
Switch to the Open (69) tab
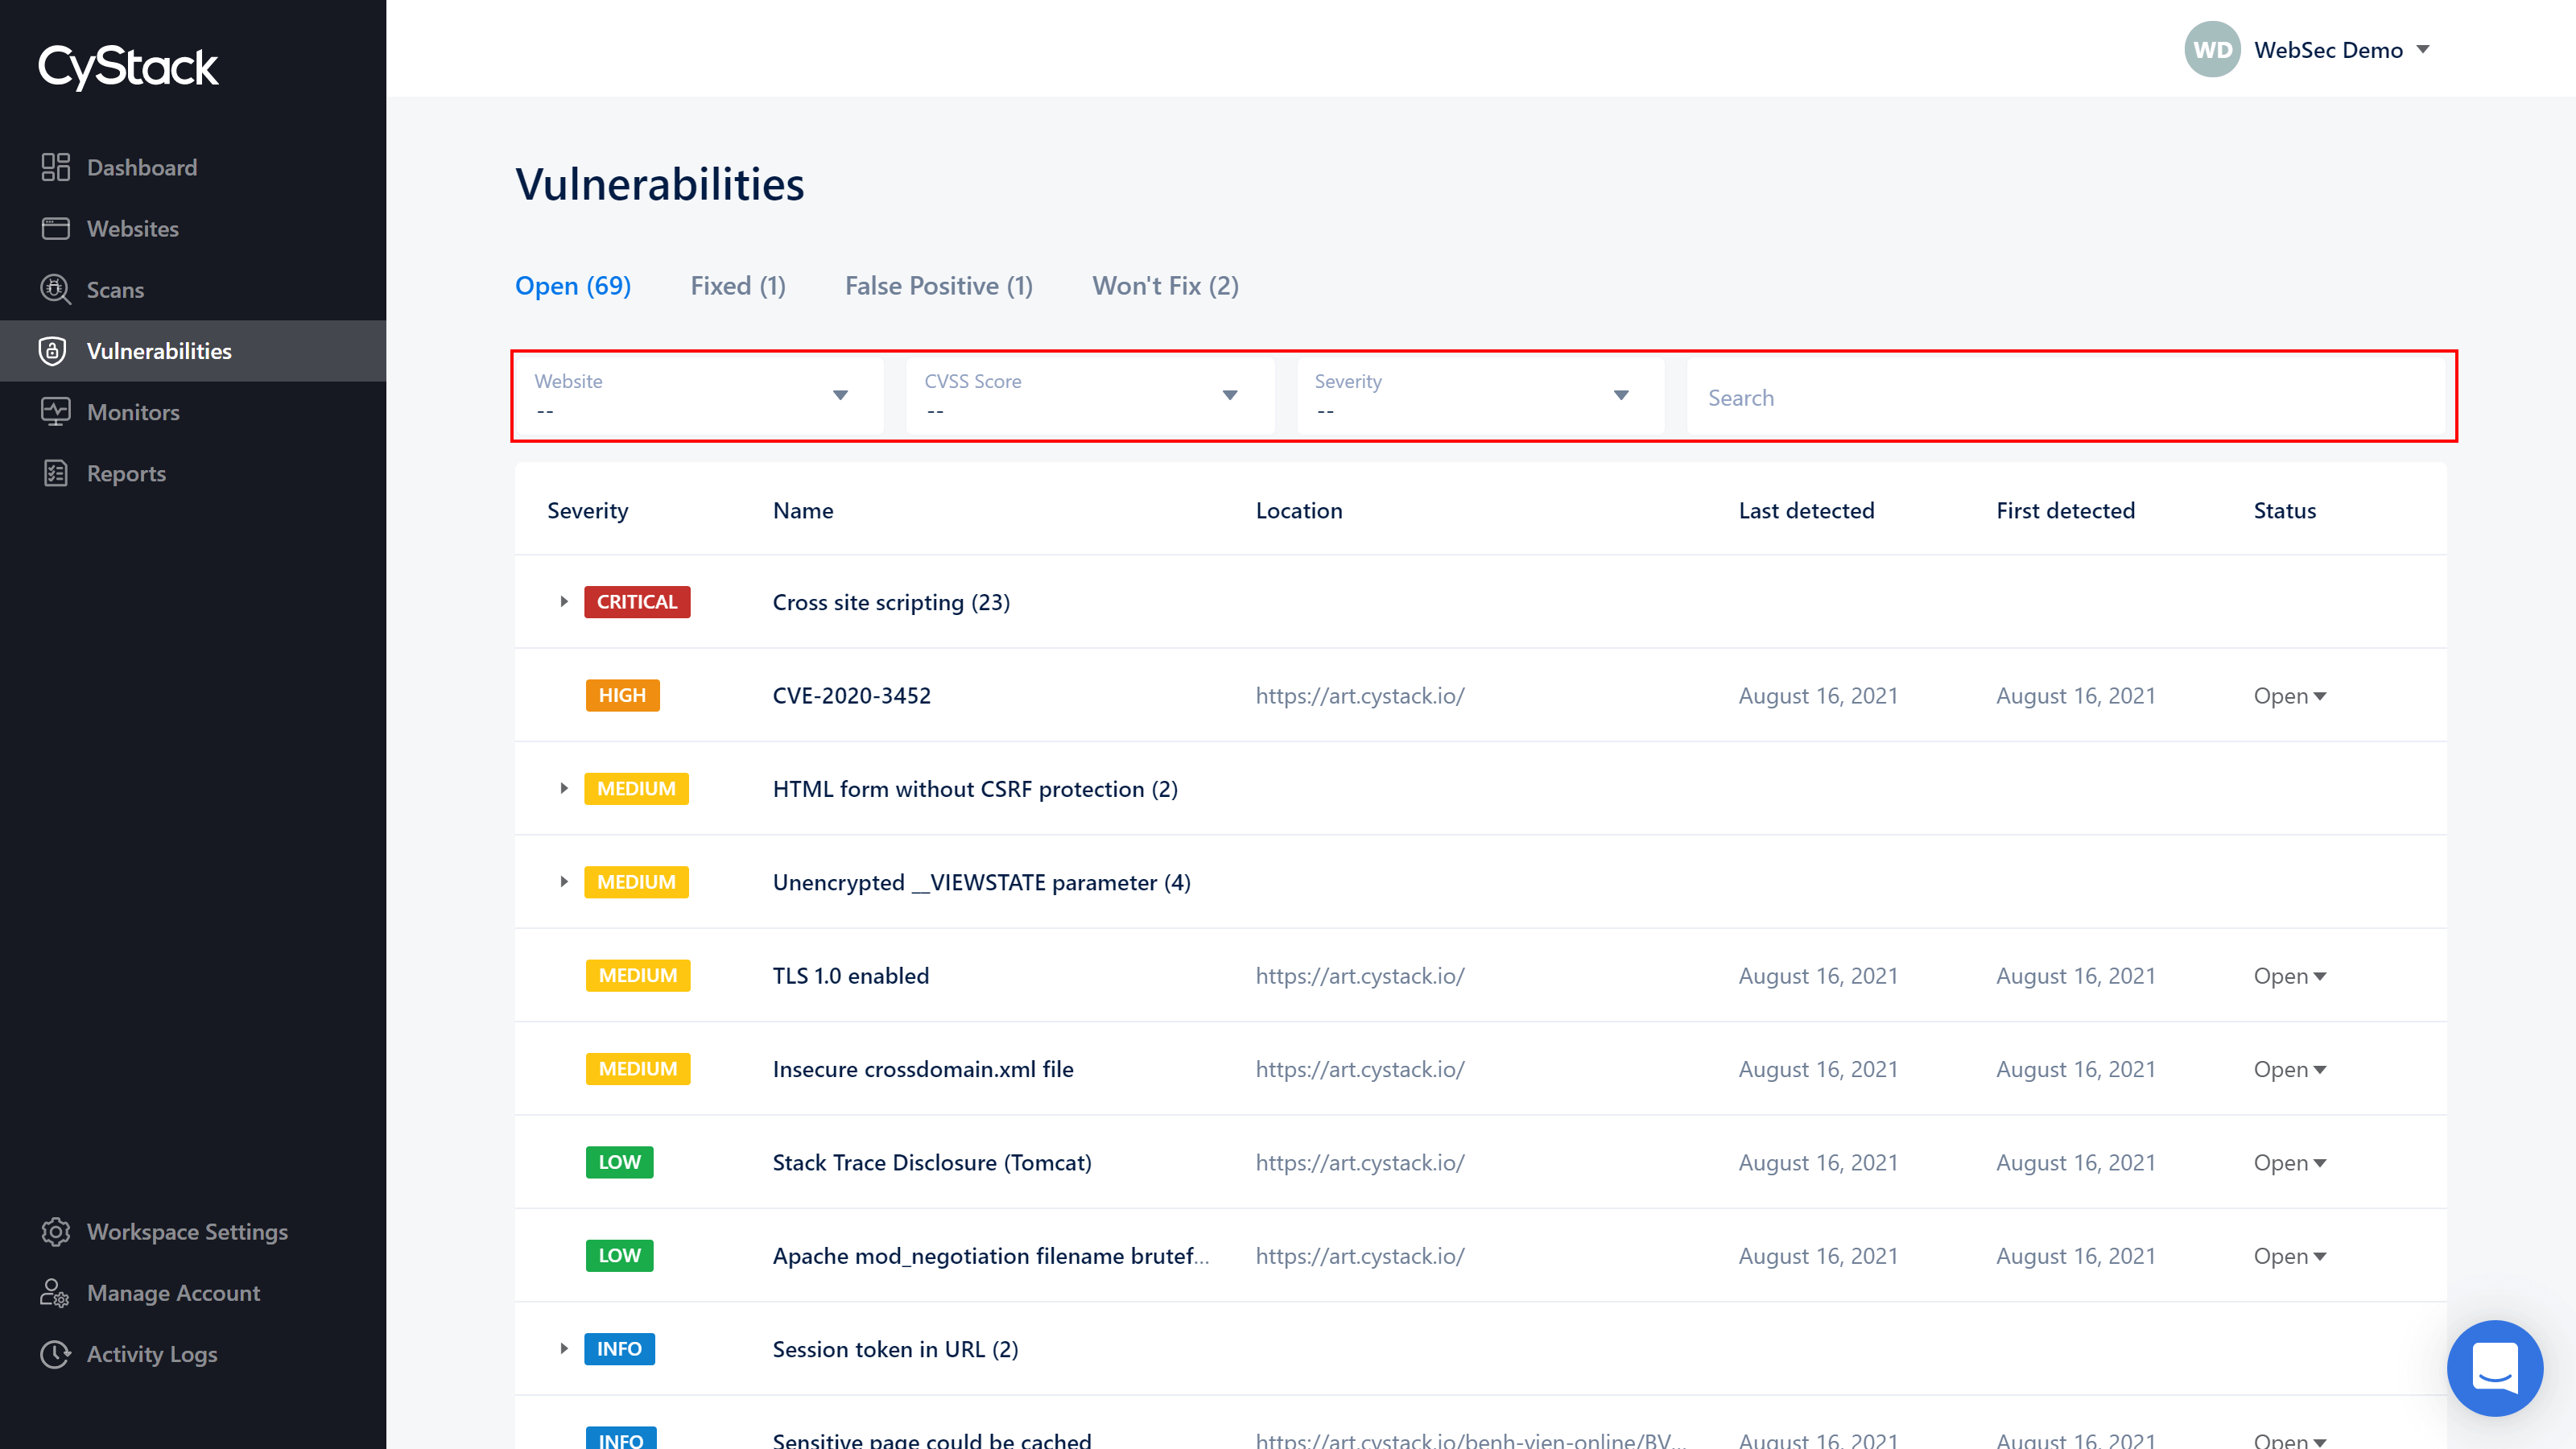coord(573,286)
